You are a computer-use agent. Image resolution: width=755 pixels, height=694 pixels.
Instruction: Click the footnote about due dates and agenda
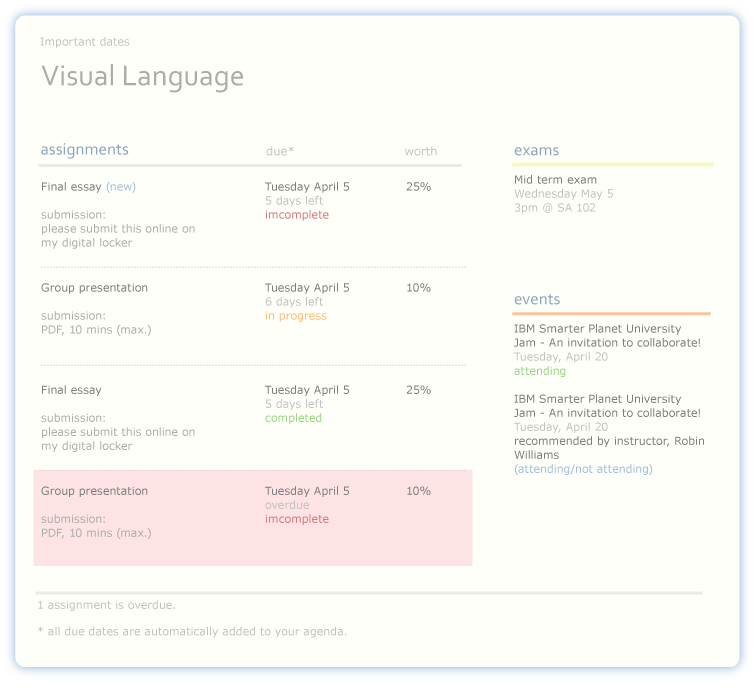[x=192, y=631]
